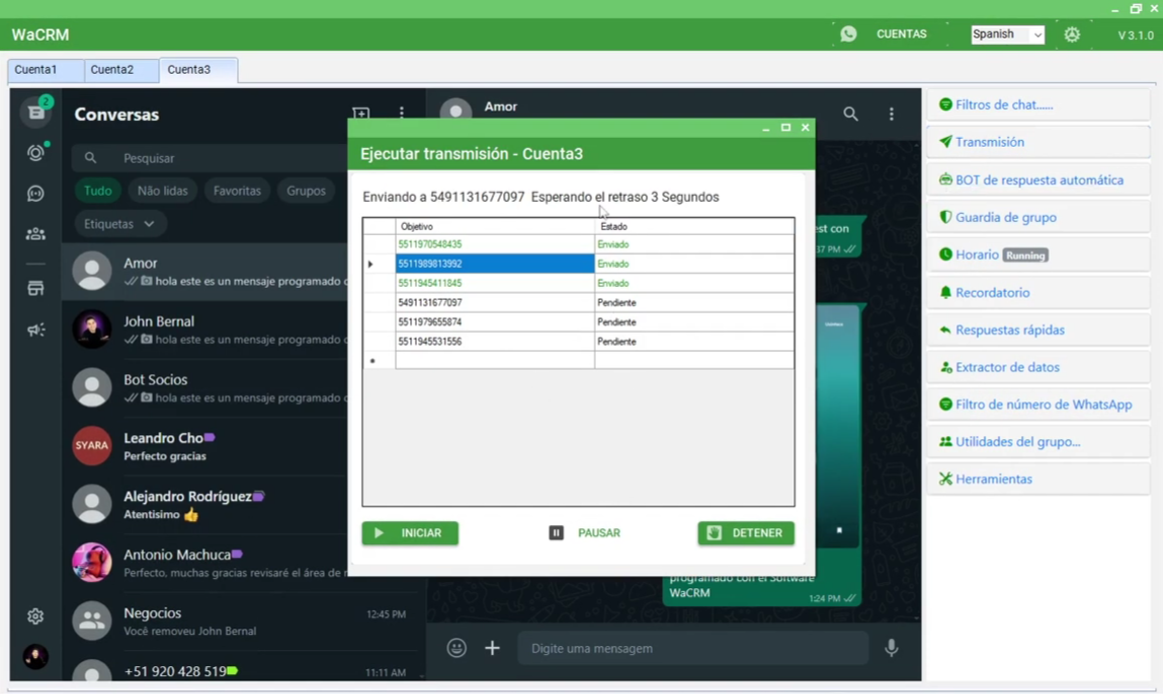The image size is (1163, 694).
Task: Select the Favoritas filter chip
Action: (x=237, y=191)
